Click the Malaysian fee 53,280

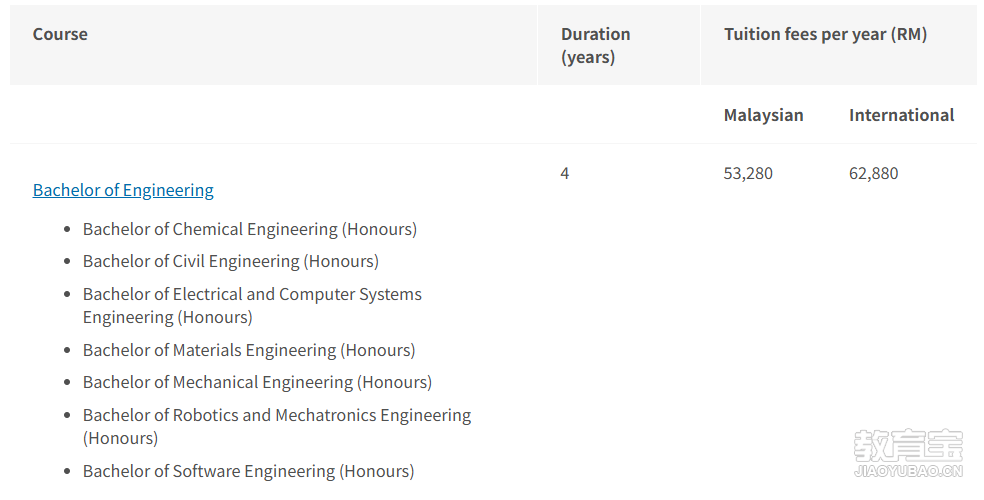click(748, 173)
